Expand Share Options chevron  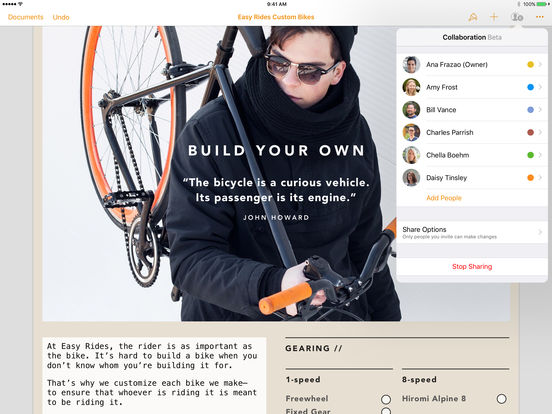(540, 232)
